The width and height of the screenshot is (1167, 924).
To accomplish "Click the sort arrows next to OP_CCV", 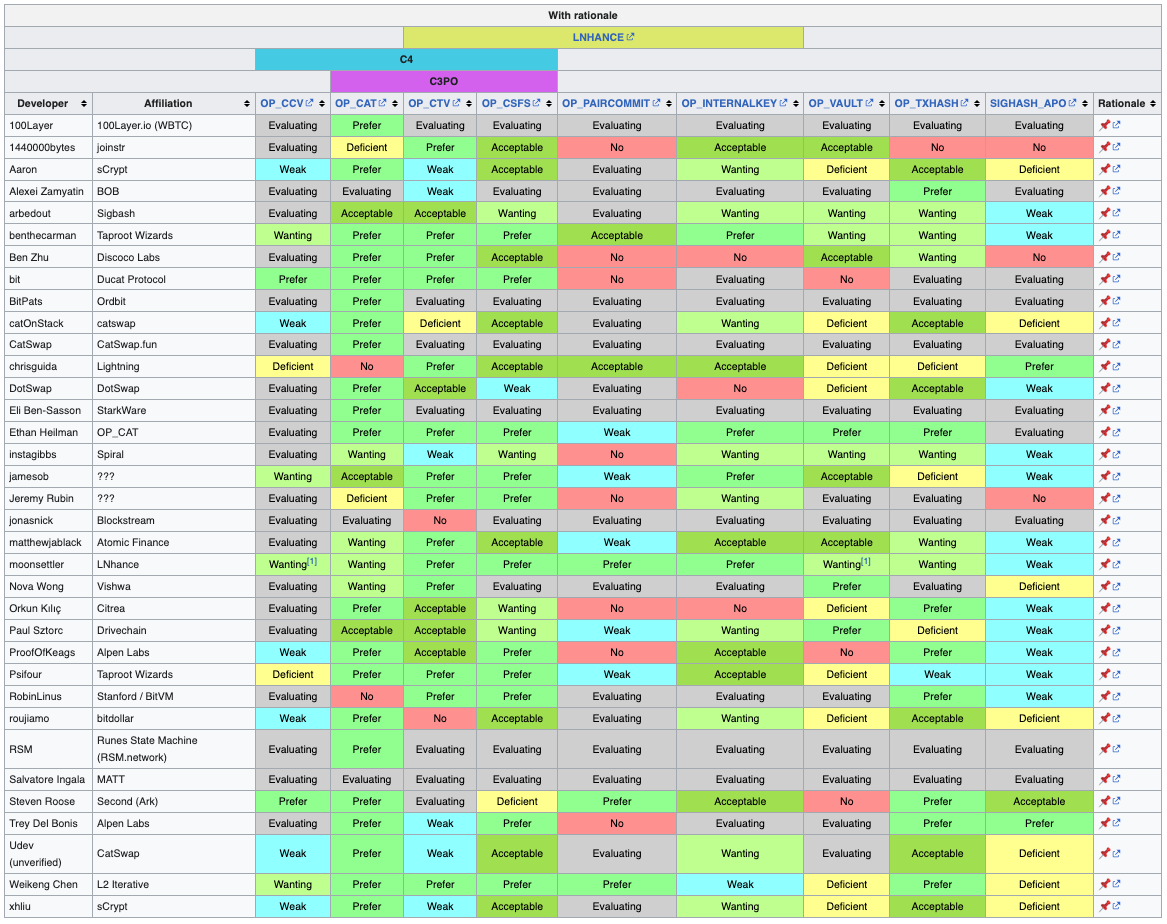I will tap(322, 103).
